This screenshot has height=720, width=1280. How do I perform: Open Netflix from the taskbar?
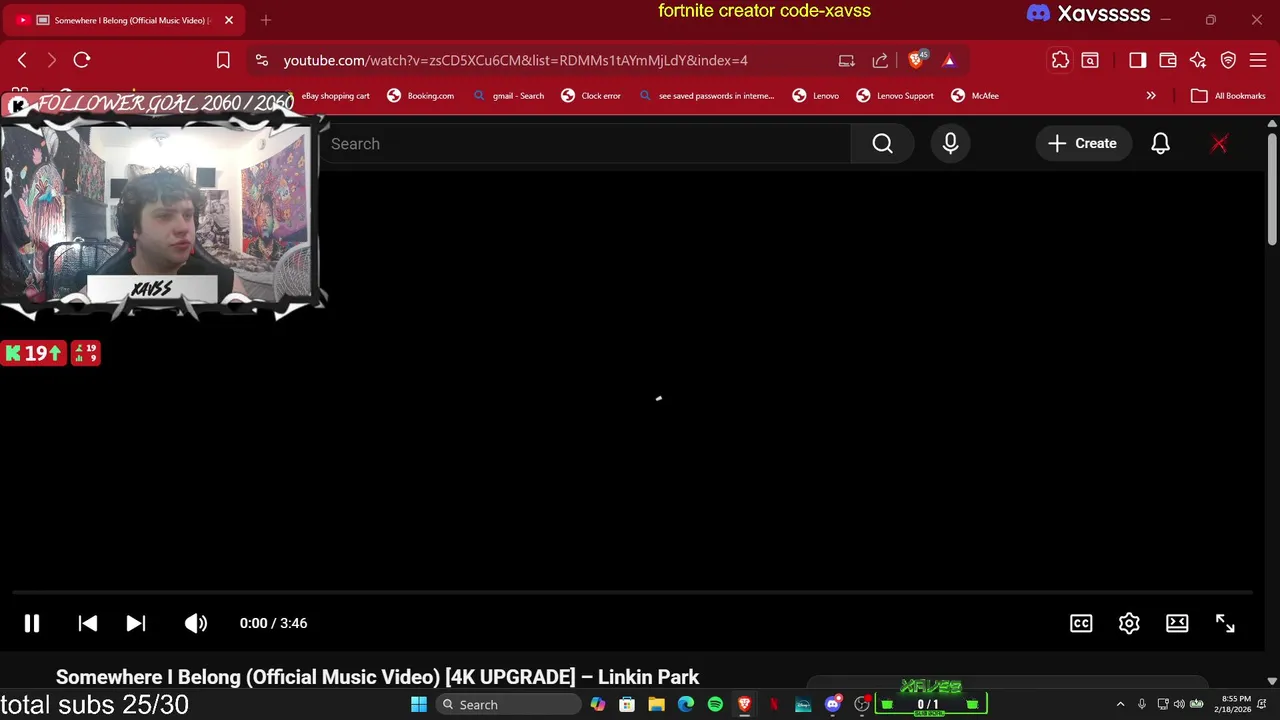tap(774, 705)
